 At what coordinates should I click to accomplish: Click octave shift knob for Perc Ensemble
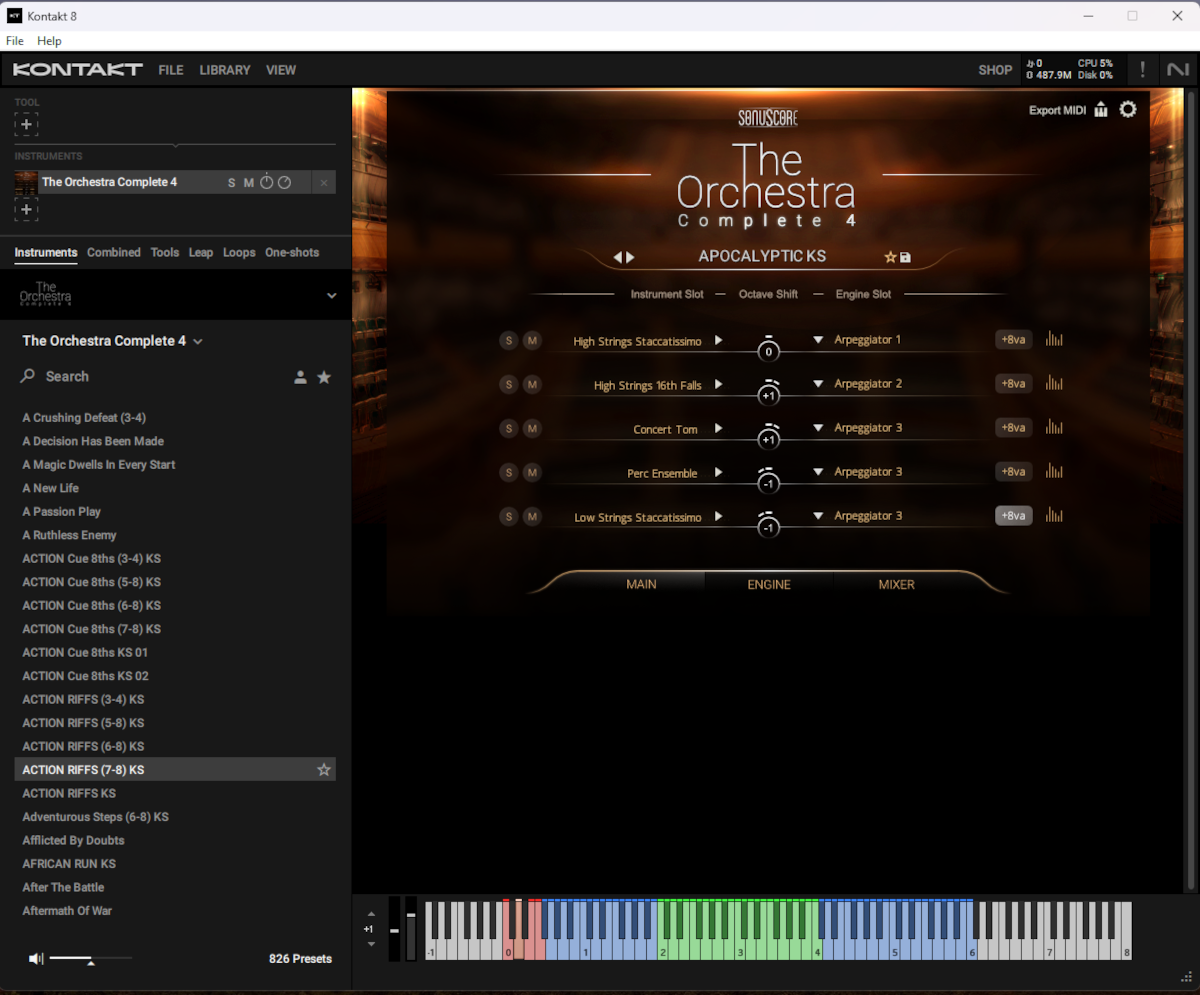click(768, 481)
